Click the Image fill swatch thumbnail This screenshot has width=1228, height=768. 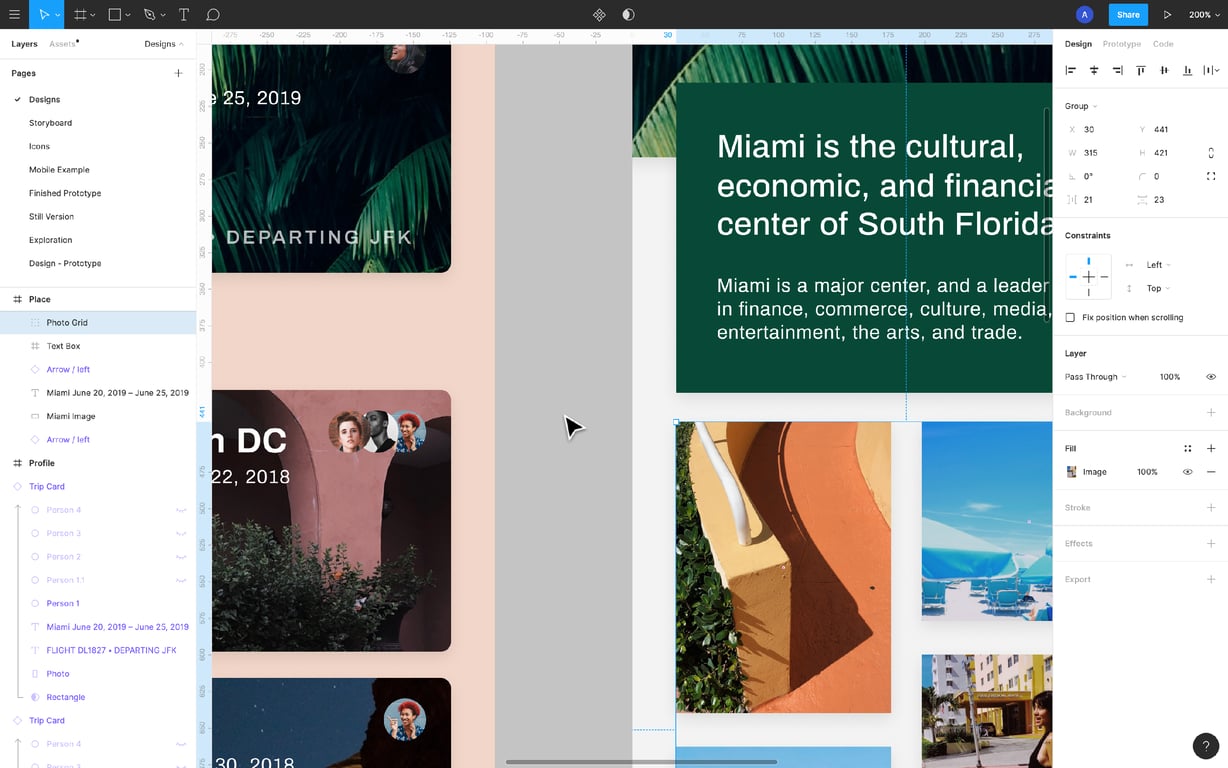point(1072,472)
